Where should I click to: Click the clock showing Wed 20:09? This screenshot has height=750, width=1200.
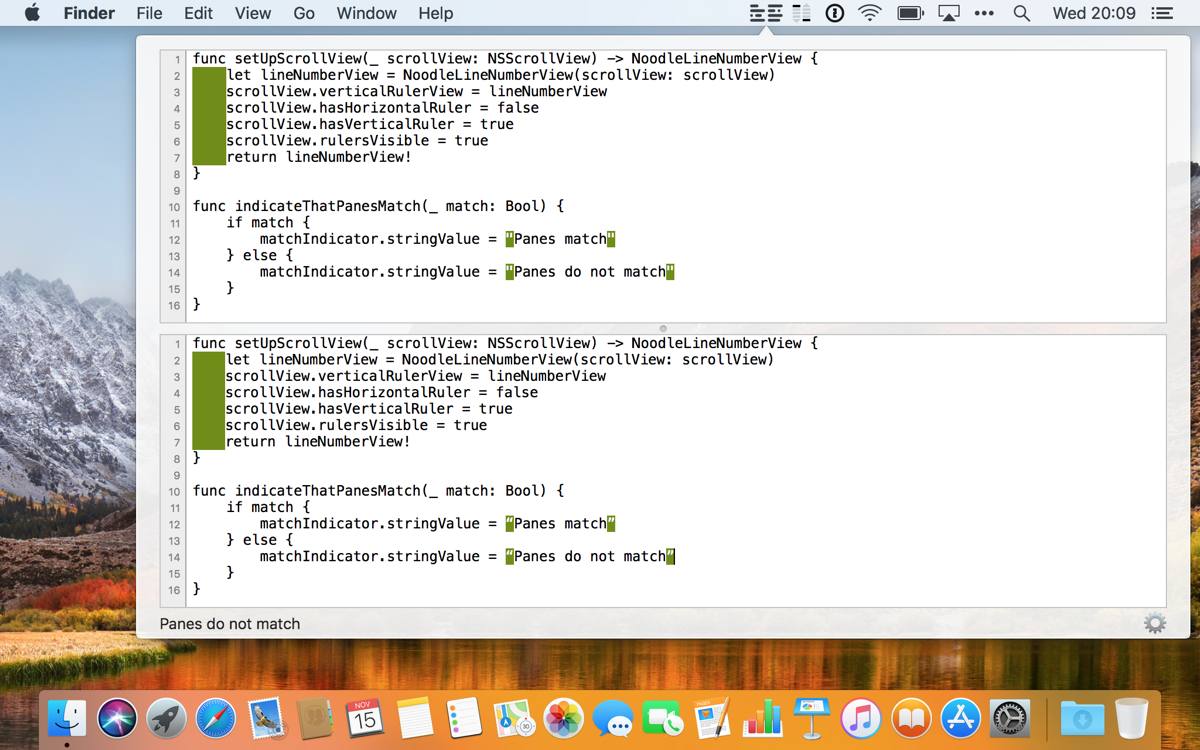point(1094,13)
